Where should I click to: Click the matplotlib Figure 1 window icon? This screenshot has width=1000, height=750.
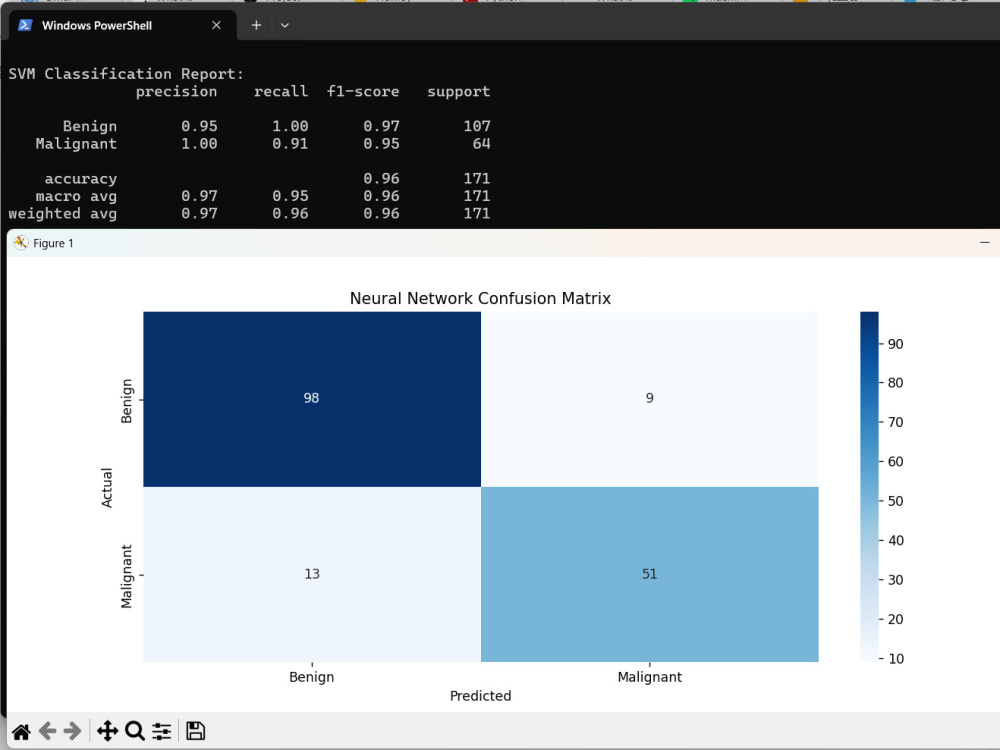[21, 243]
